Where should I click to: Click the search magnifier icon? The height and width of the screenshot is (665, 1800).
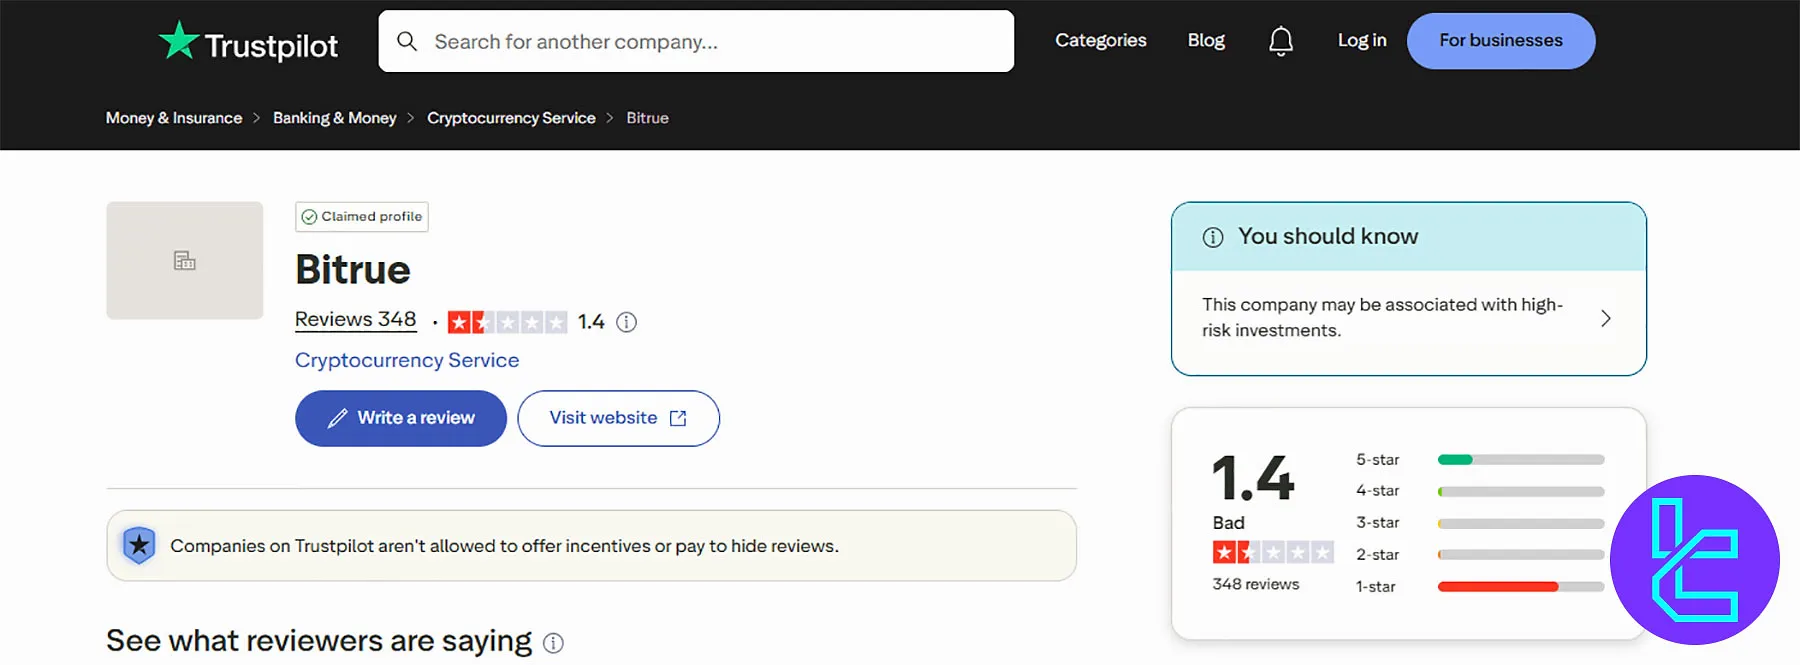407,41
